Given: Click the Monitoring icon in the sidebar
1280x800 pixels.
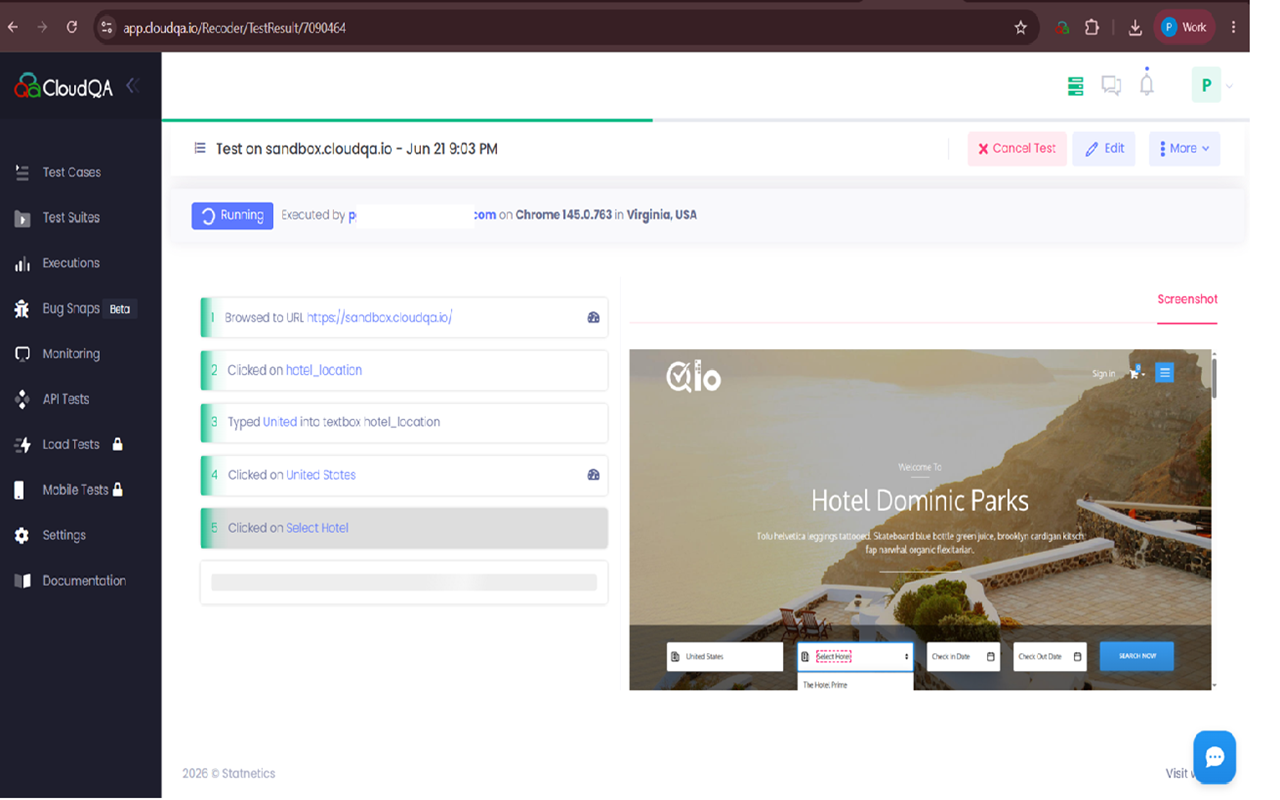Looking at the screenshot, I should pos(22,354).
